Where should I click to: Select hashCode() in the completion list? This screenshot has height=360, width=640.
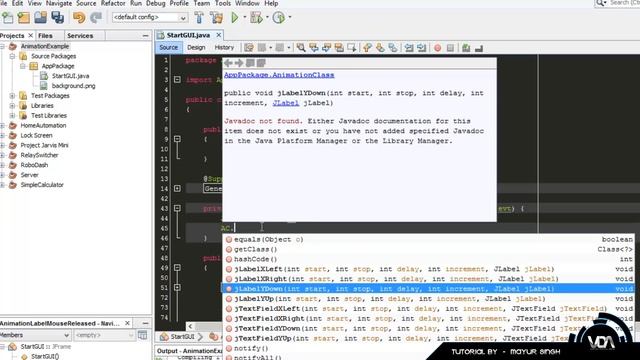pos(428,259)
